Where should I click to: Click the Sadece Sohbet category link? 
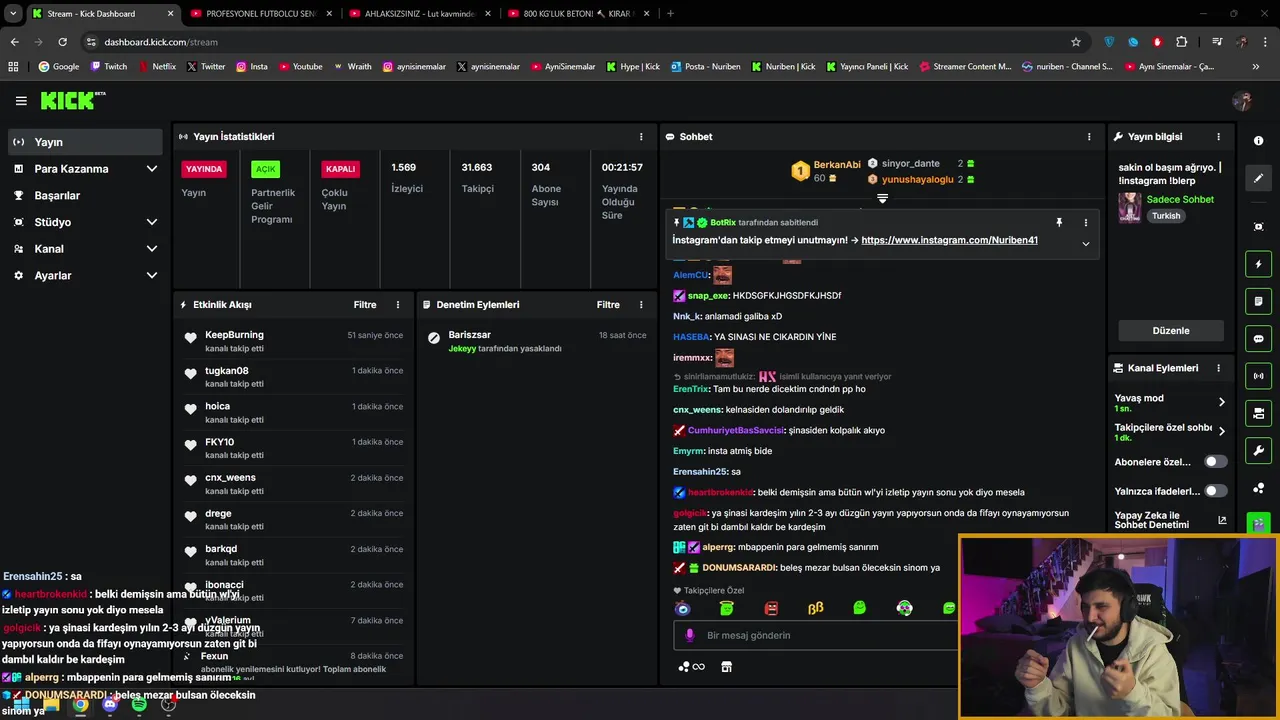(x=1180, y=200)
